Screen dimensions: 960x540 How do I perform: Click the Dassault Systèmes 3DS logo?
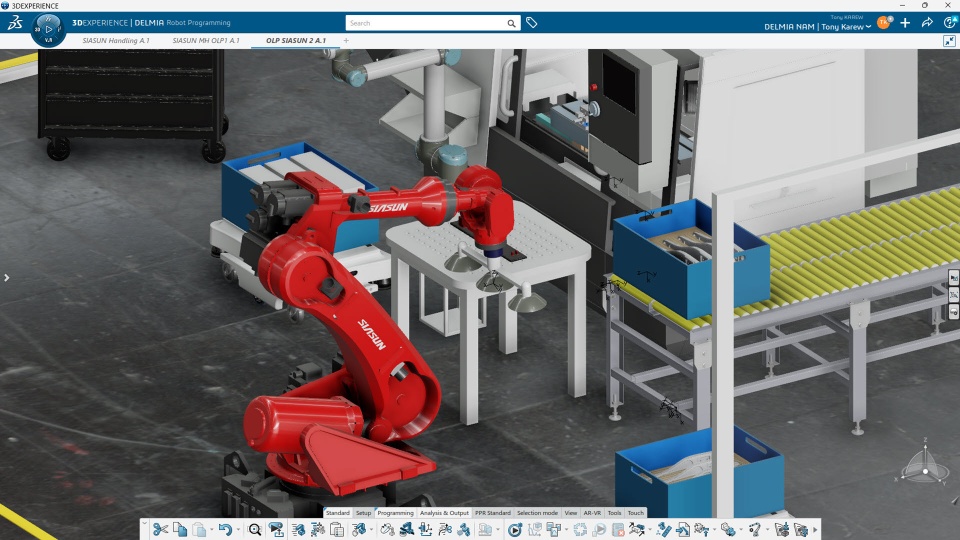pyautogui.click(x=15, y=23)
